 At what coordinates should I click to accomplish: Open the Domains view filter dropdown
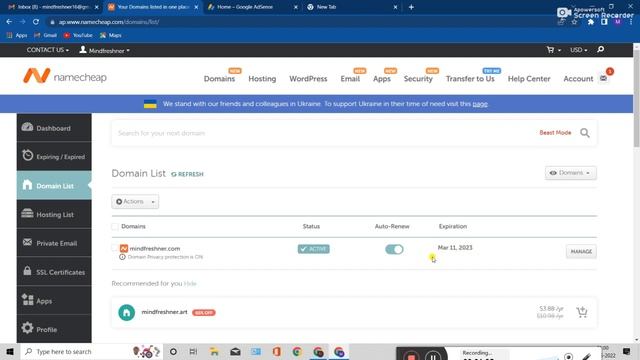[x=570, y=173]
